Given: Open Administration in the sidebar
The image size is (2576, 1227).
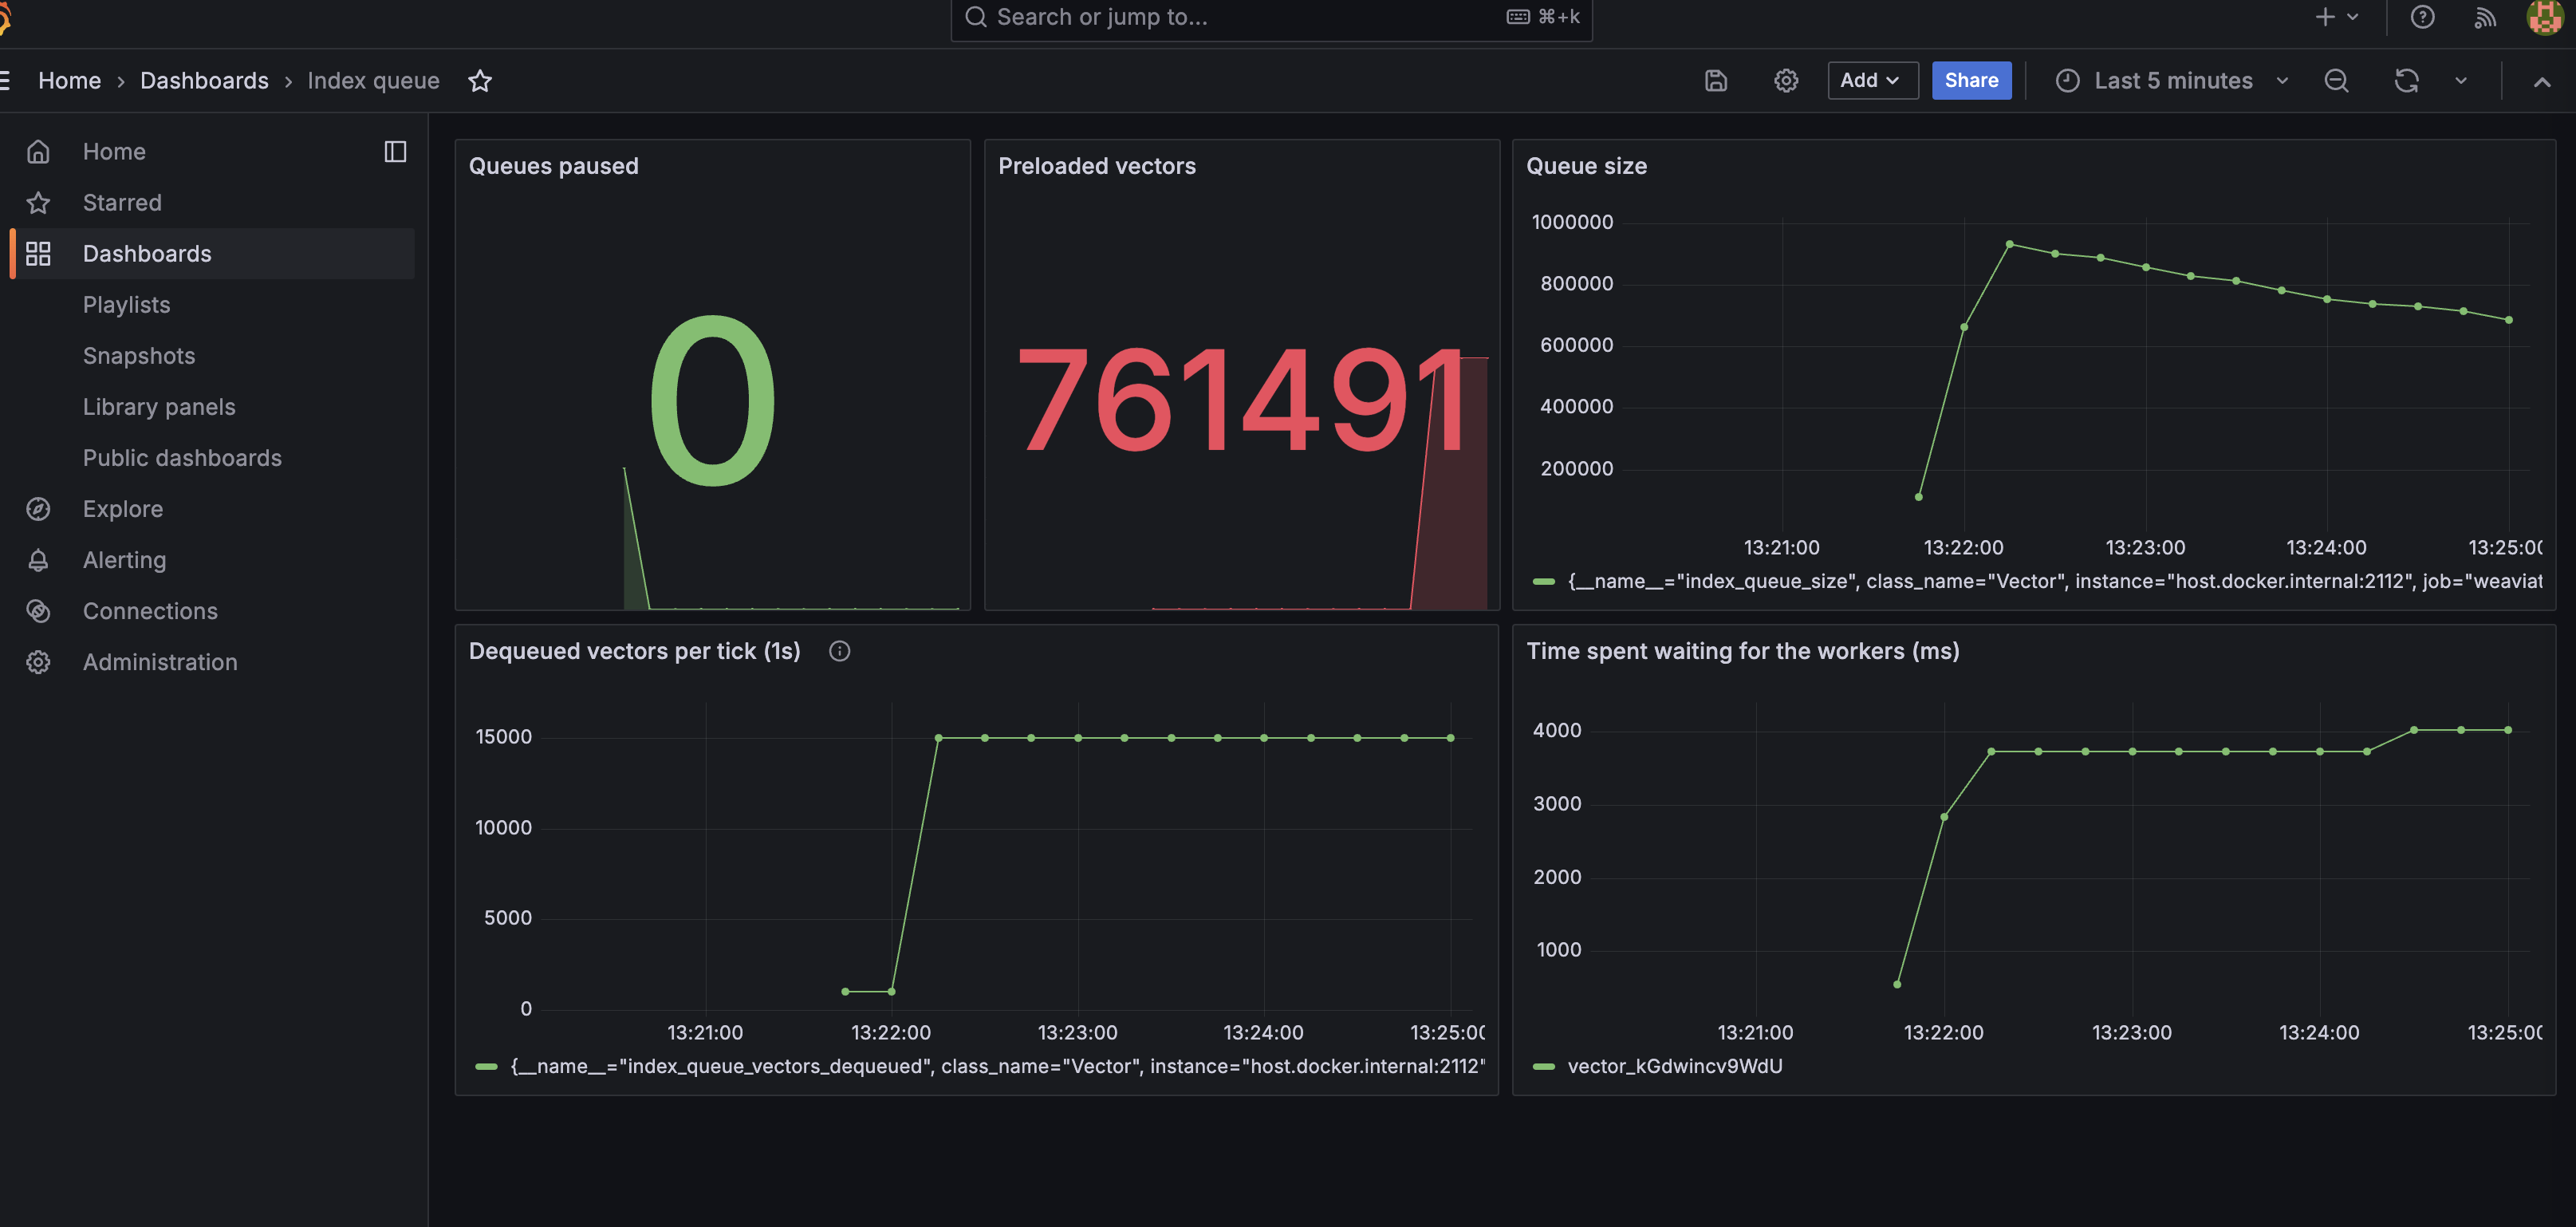Looking at the screenshot, I should [160, 661].
